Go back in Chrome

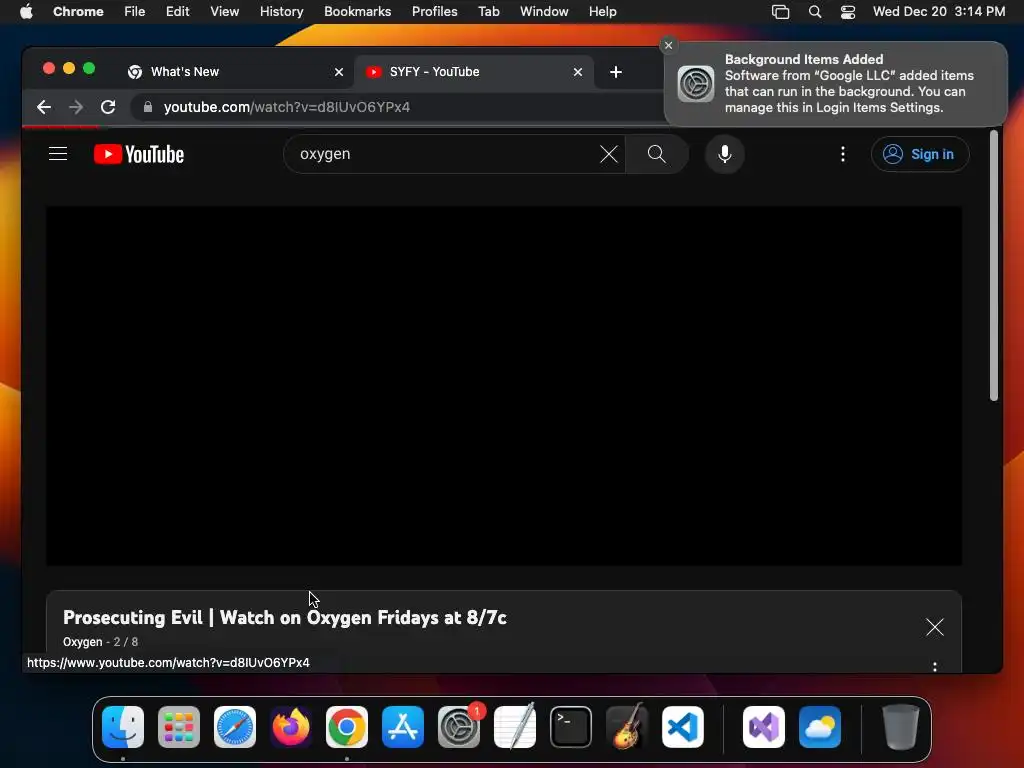pyautogui.click(x=44, y=107)
